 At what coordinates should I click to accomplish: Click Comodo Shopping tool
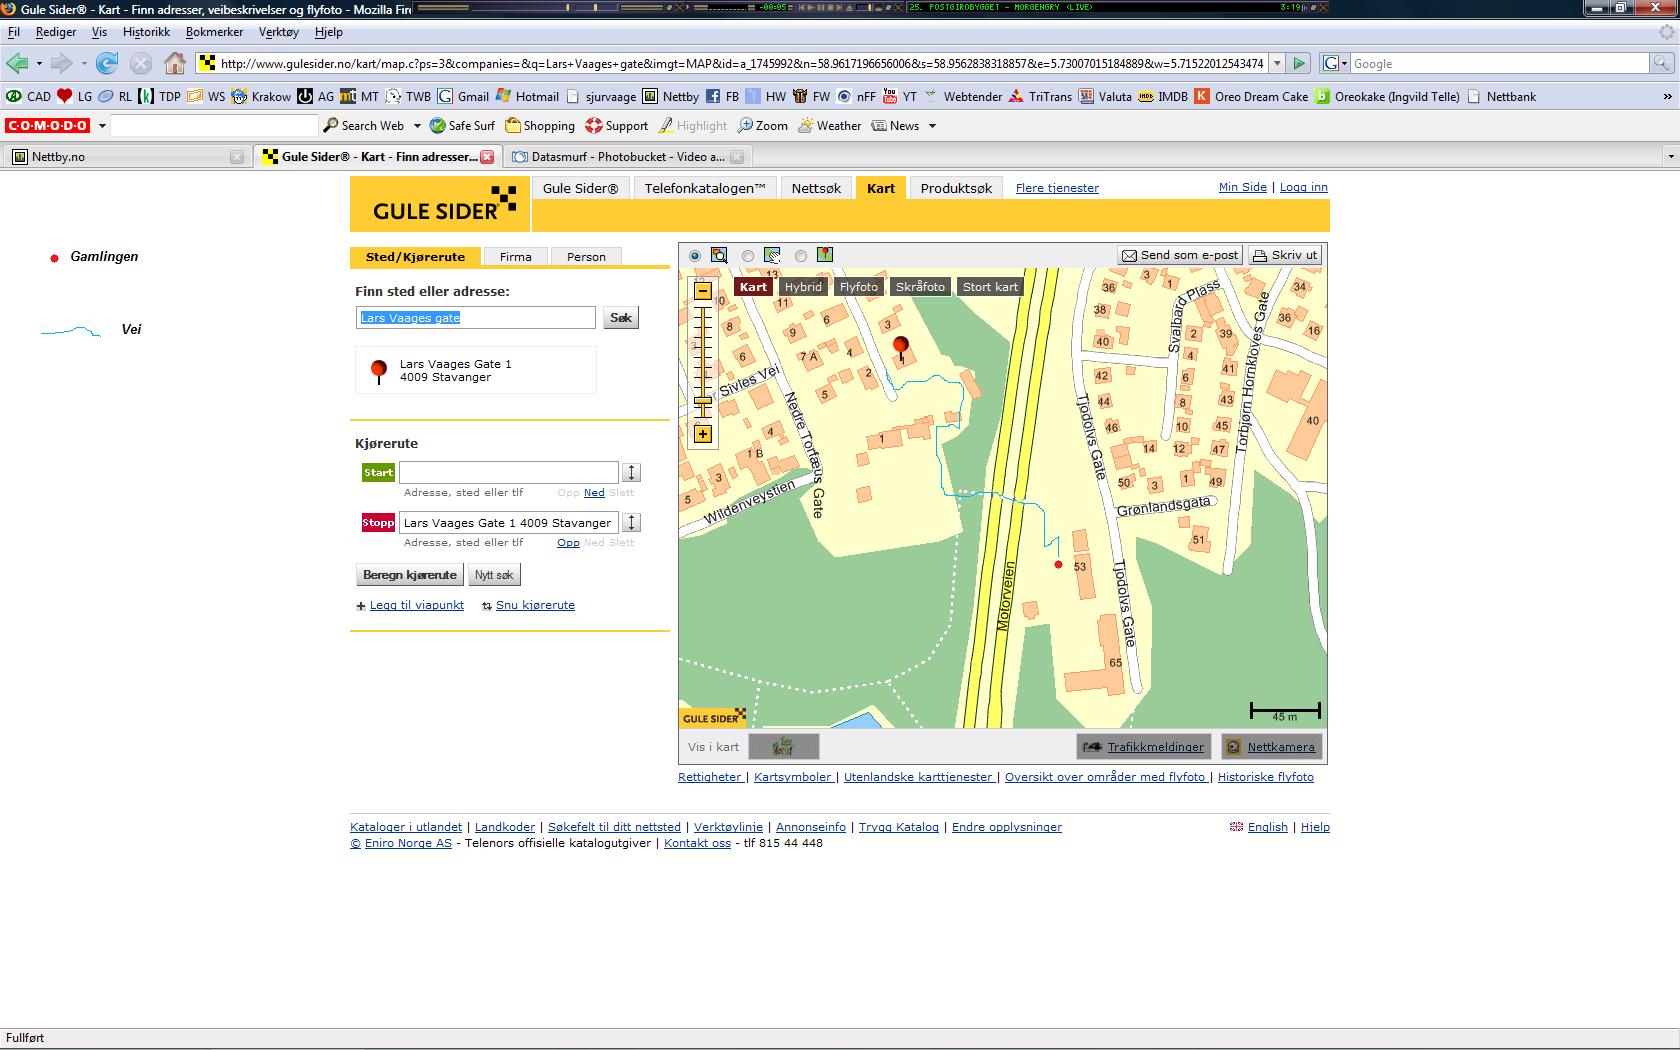coord(540,126)
